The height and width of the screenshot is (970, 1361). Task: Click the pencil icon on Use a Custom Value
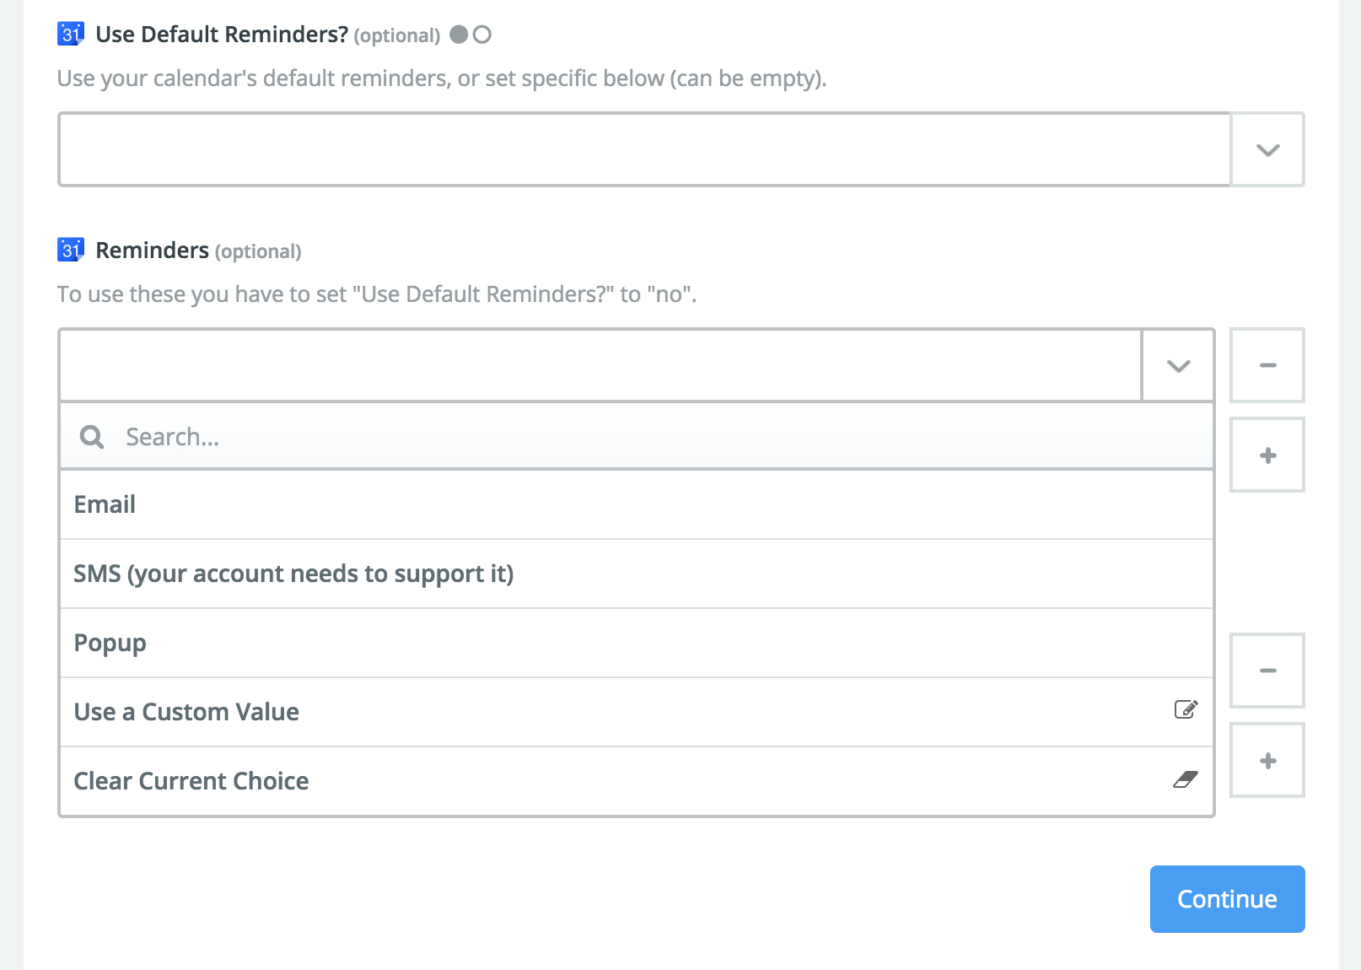tap(1186, 709)
